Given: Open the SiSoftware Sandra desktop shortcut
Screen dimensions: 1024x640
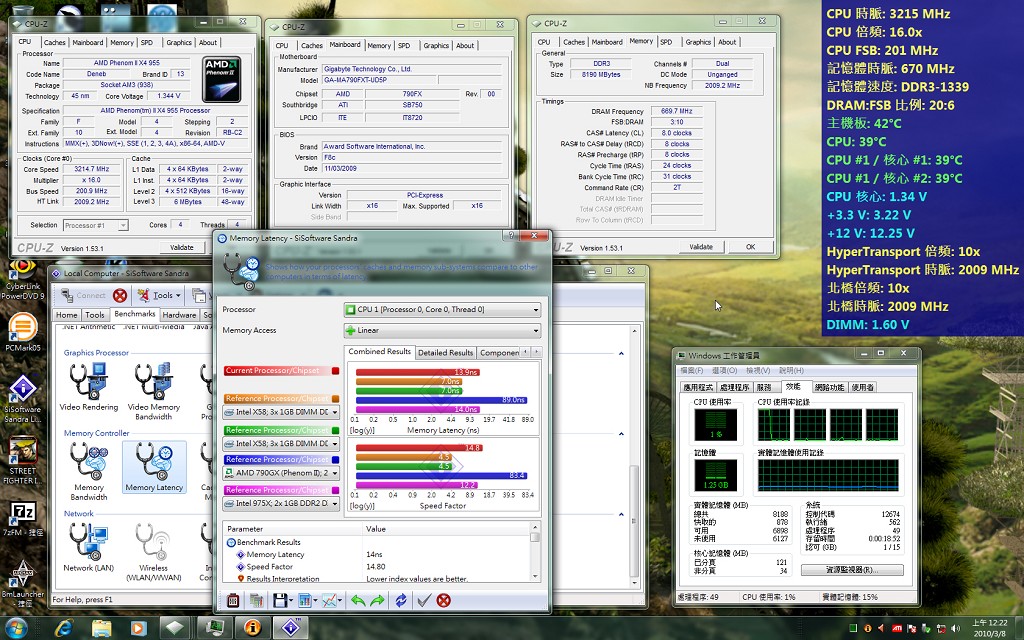Looking at the screenshot, I should pos(22,398).
